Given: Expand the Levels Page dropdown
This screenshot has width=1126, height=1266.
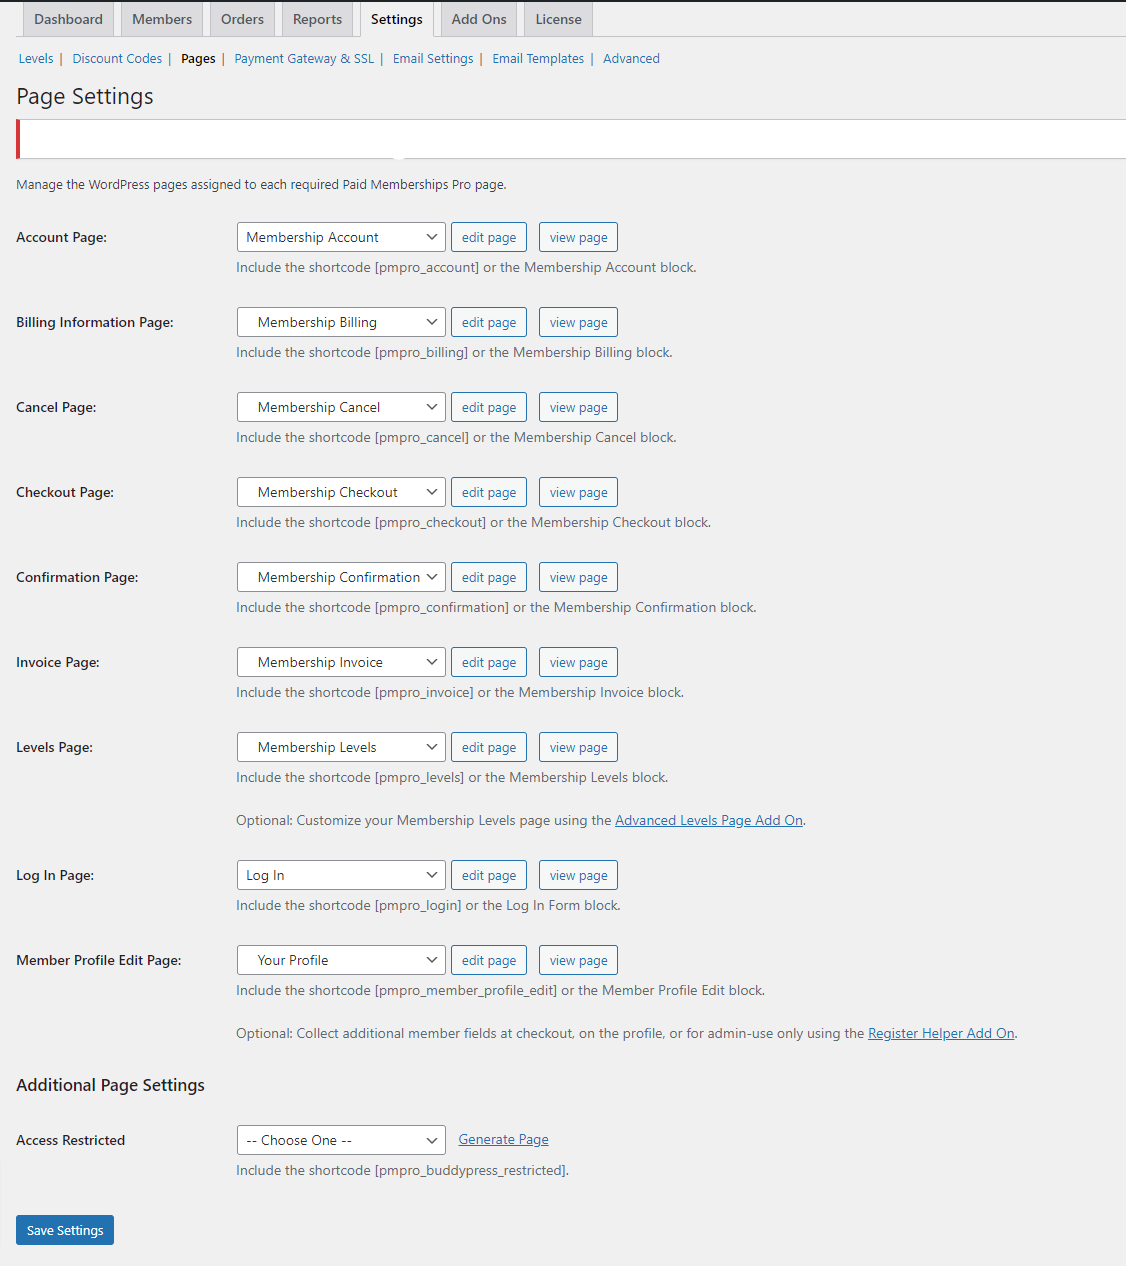Looking at the screenshot, I should coord(341,747).
